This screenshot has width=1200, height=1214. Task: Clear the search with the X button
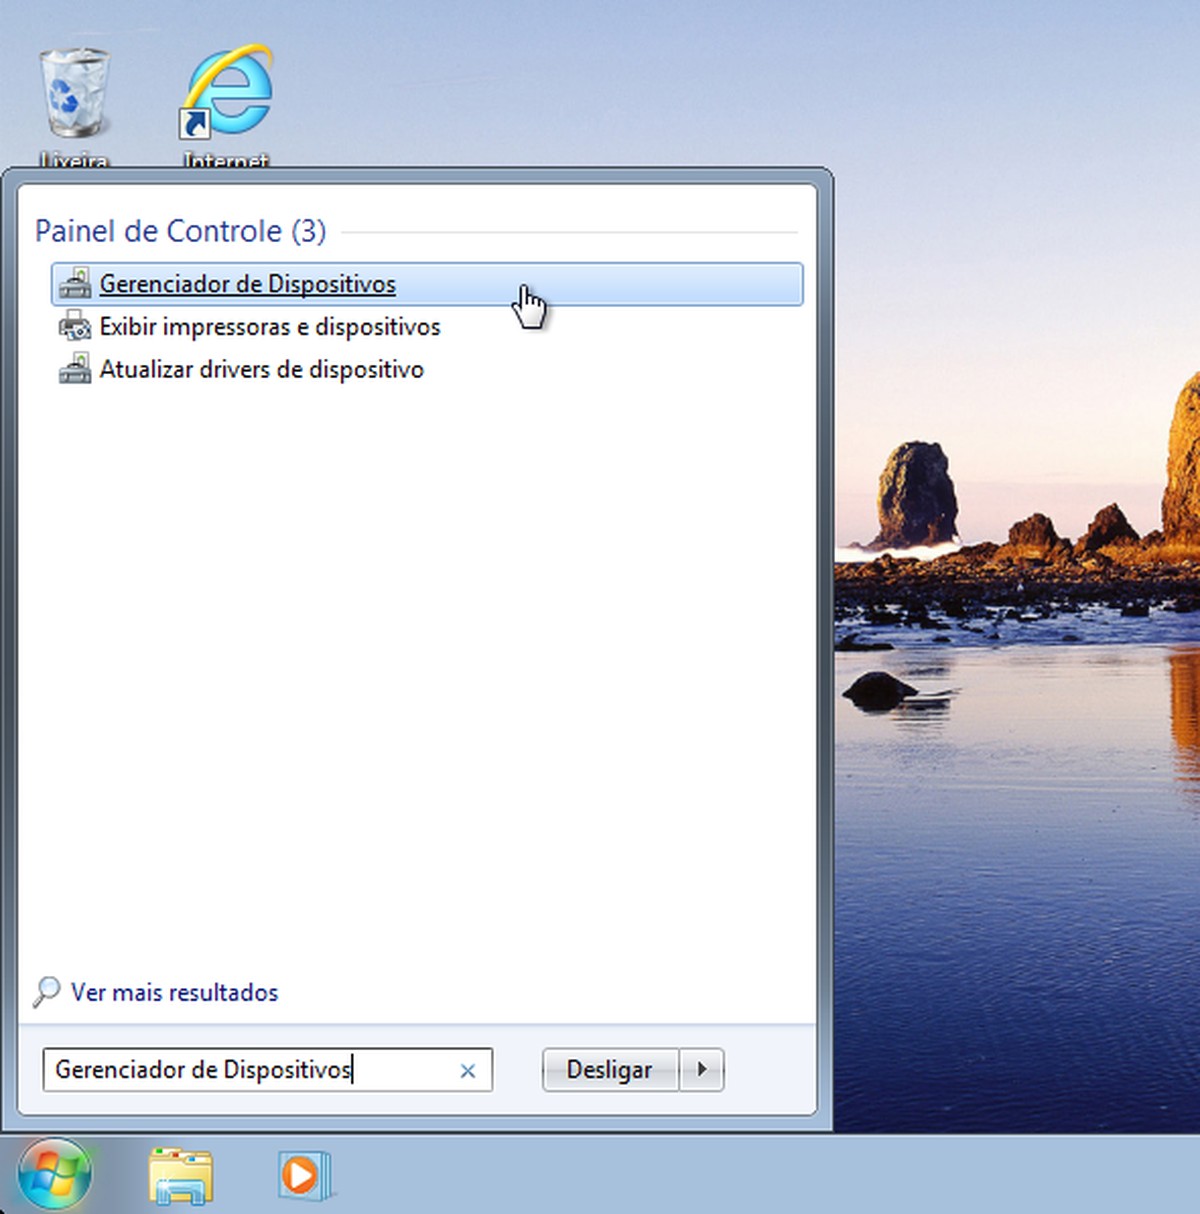point(467,1071)
